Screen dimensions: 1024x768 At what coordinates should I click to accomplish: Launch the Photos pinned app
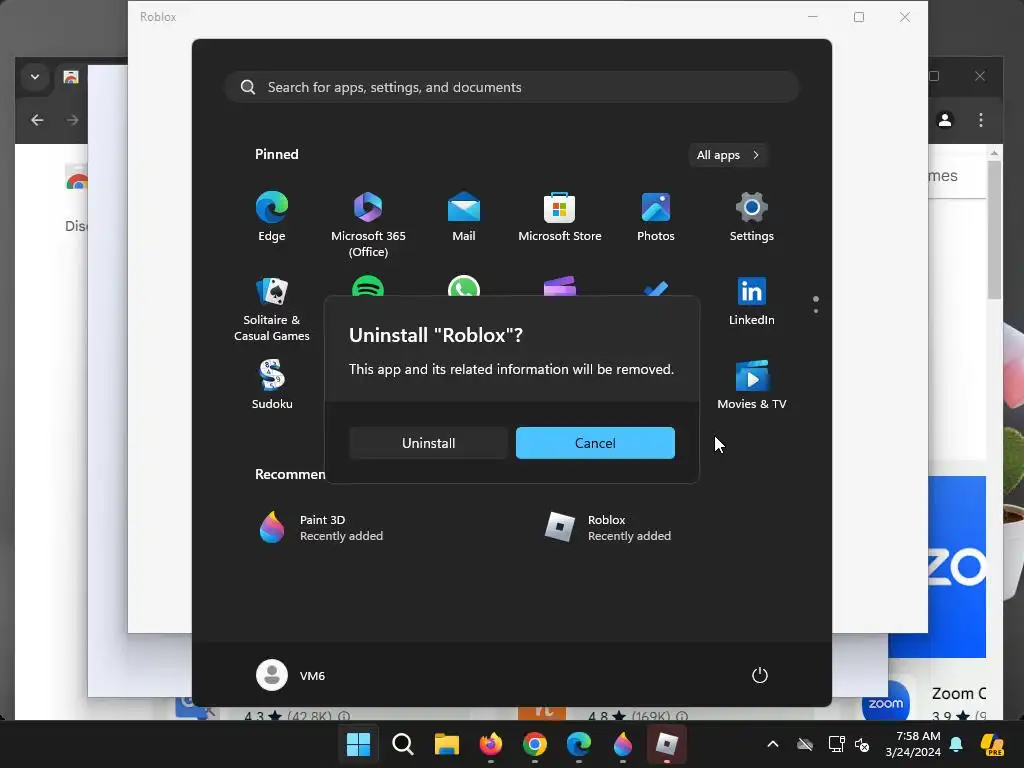656,217
